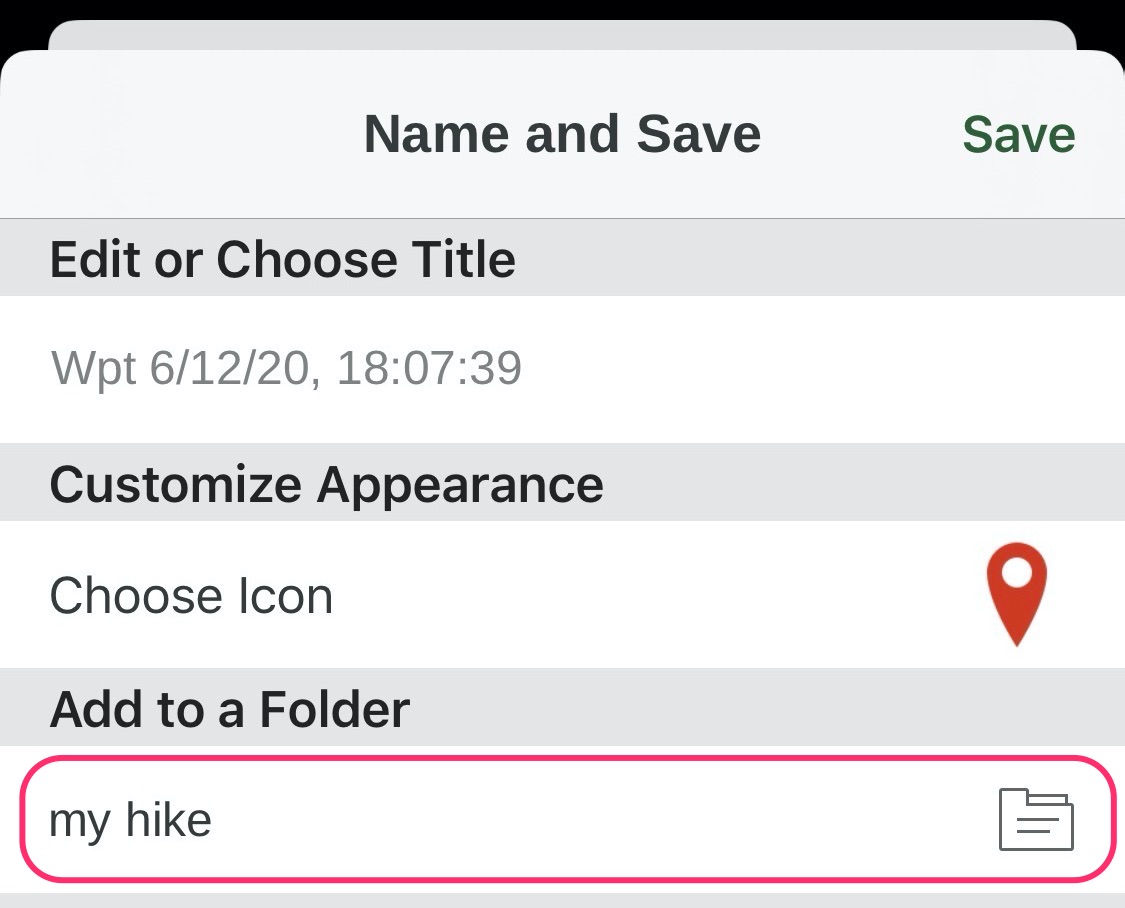Tap header space between title and Save
This screenshot has height=908, width=1125.
coord(860,134)
